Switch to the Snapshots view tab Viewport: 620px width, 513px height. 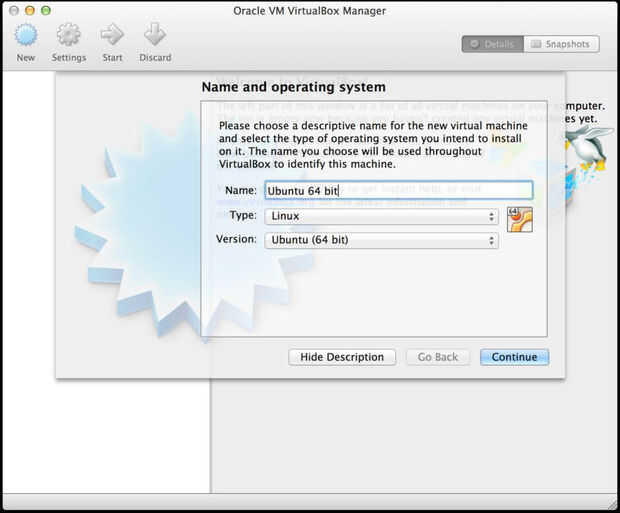point(561,44)
